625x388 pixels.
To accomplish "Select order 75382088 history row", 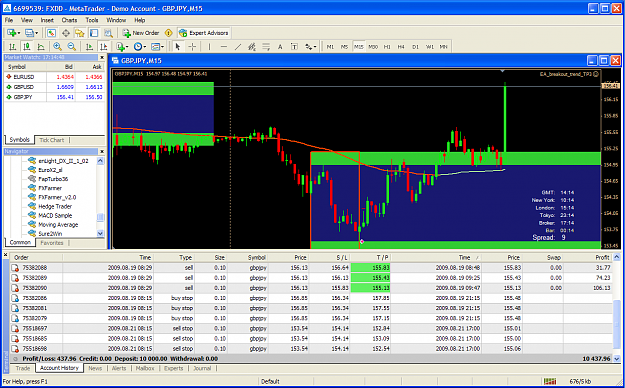I will pyautogui.click(x=311, y=268).
